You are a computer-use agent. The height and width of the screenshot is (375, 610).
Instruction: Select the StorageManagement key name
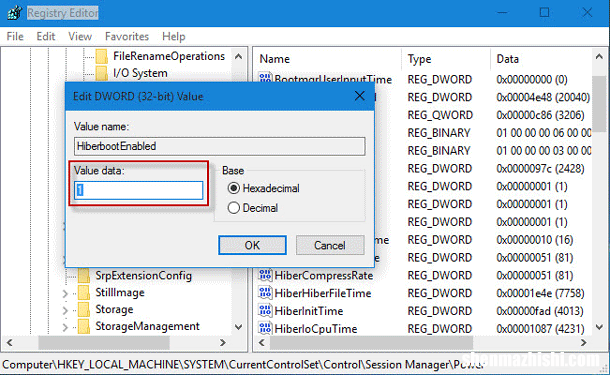147,326
